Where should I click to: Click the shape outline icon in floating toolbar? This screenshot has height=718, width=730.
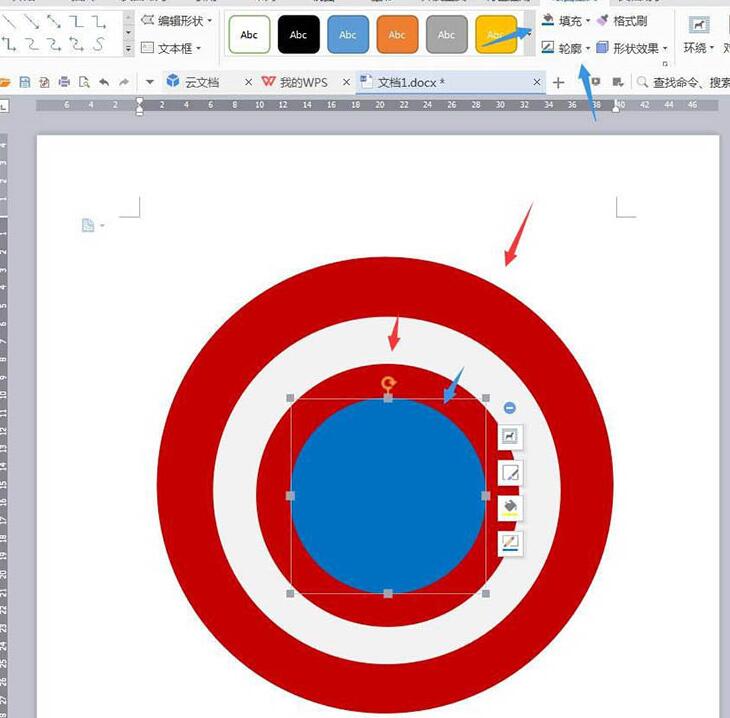click(510, 543)
